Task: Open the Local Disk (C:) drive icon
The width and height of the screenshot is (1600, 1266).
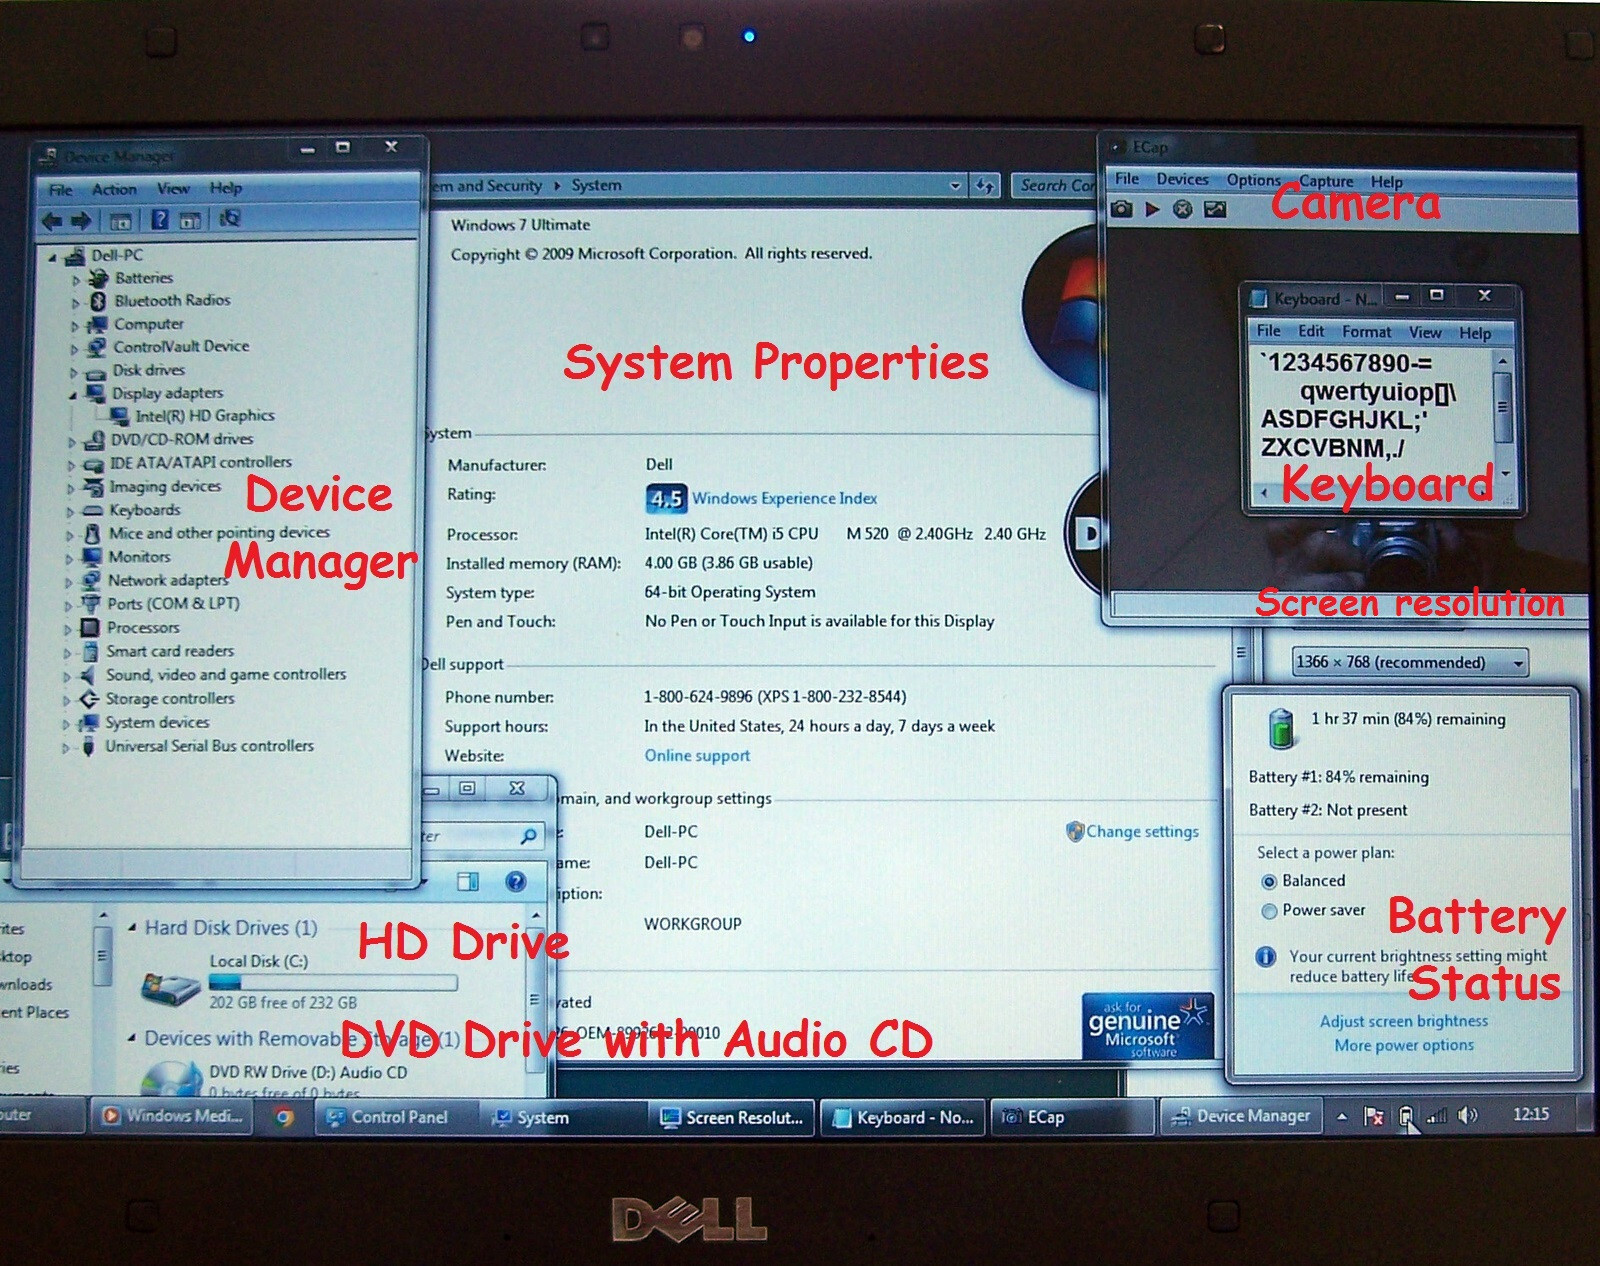Action: pos(170,987)
